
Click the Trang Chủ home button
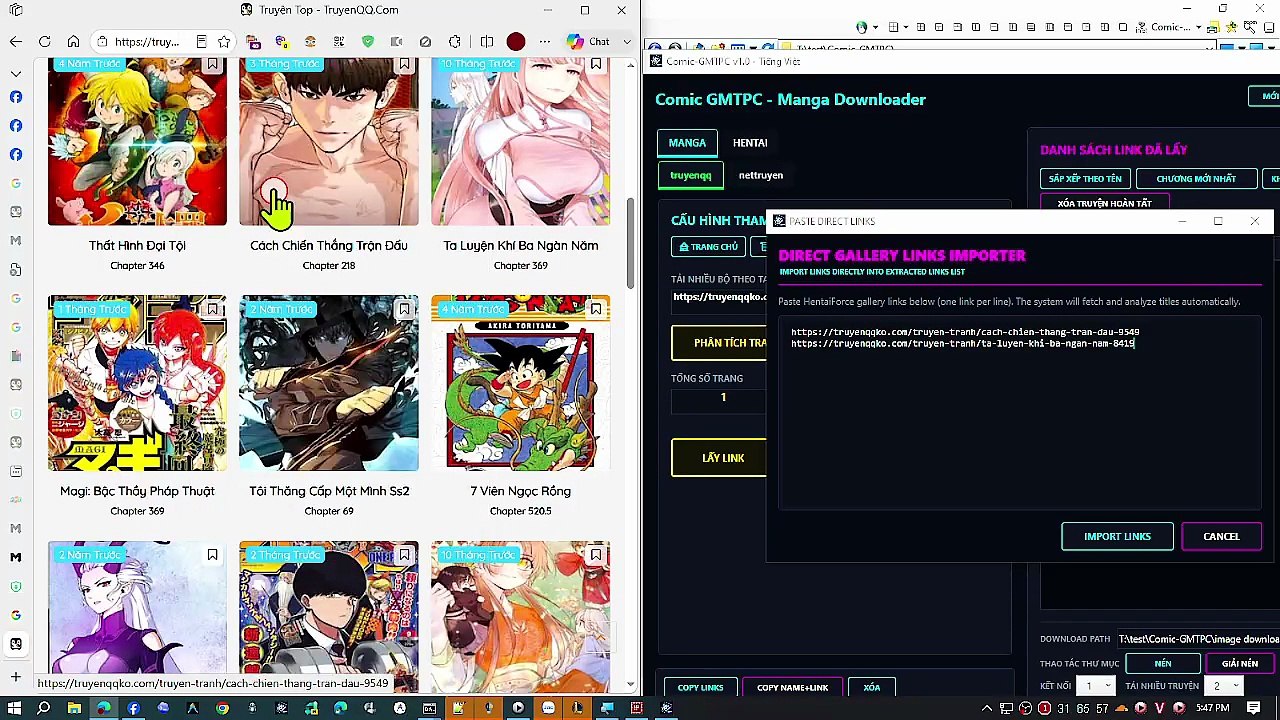[x=708, y=247]
